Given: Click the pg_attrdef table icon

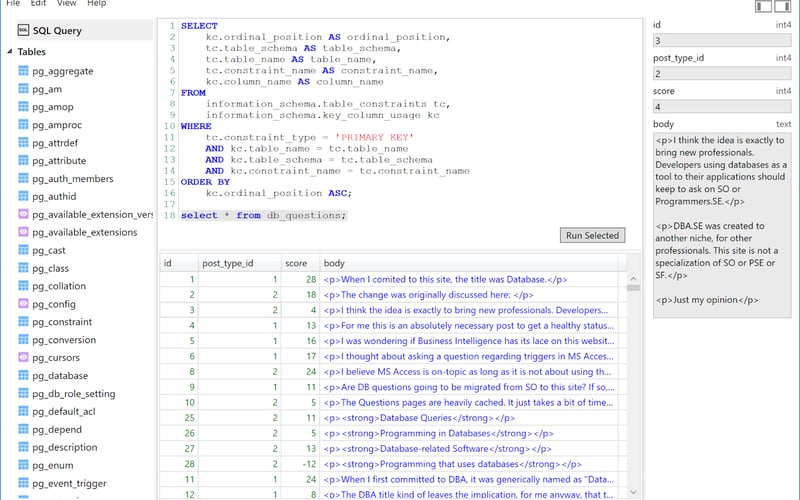Looking at the screenshot, I should coord(23,142).
